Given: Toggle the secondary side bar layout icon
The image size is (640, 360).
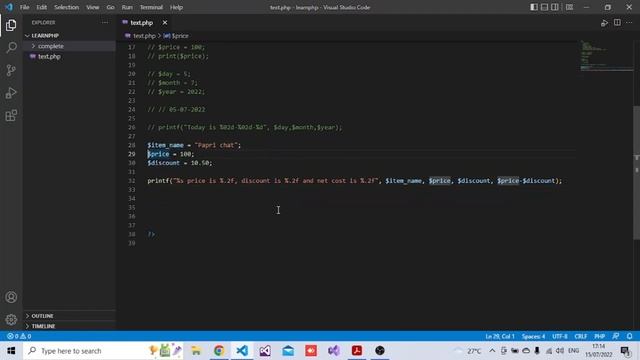Looking at the screenshot, I should pos(555,7).
